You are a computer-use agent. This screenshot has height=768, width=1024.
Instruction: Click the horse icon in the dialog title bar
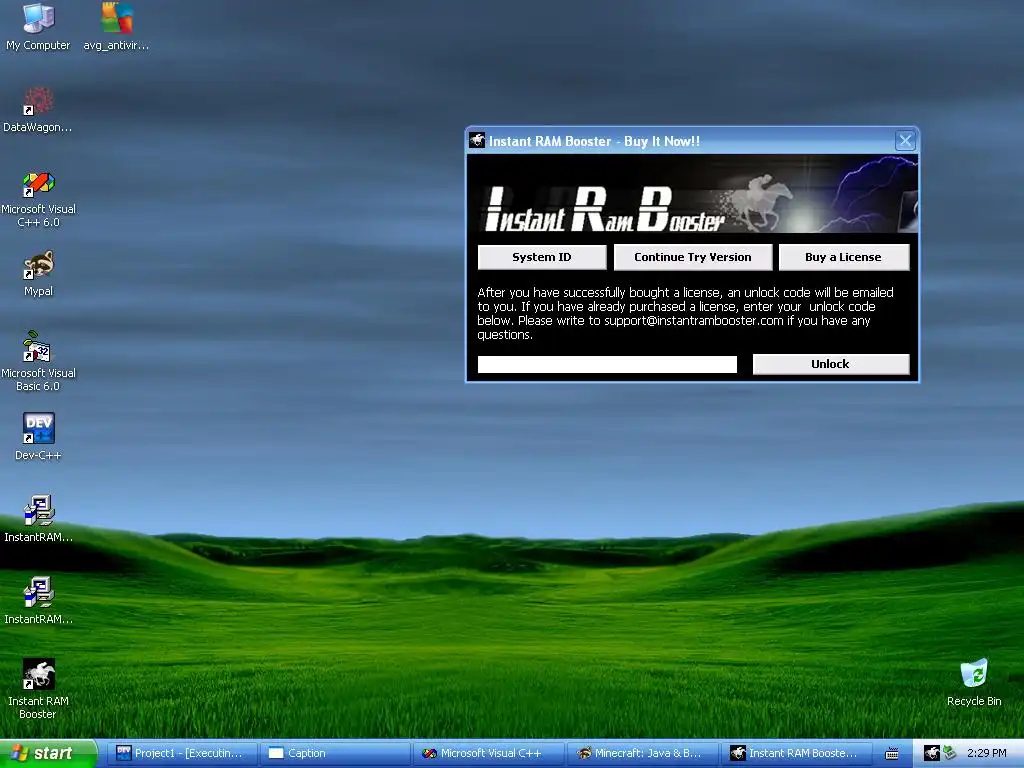[477, 140]
